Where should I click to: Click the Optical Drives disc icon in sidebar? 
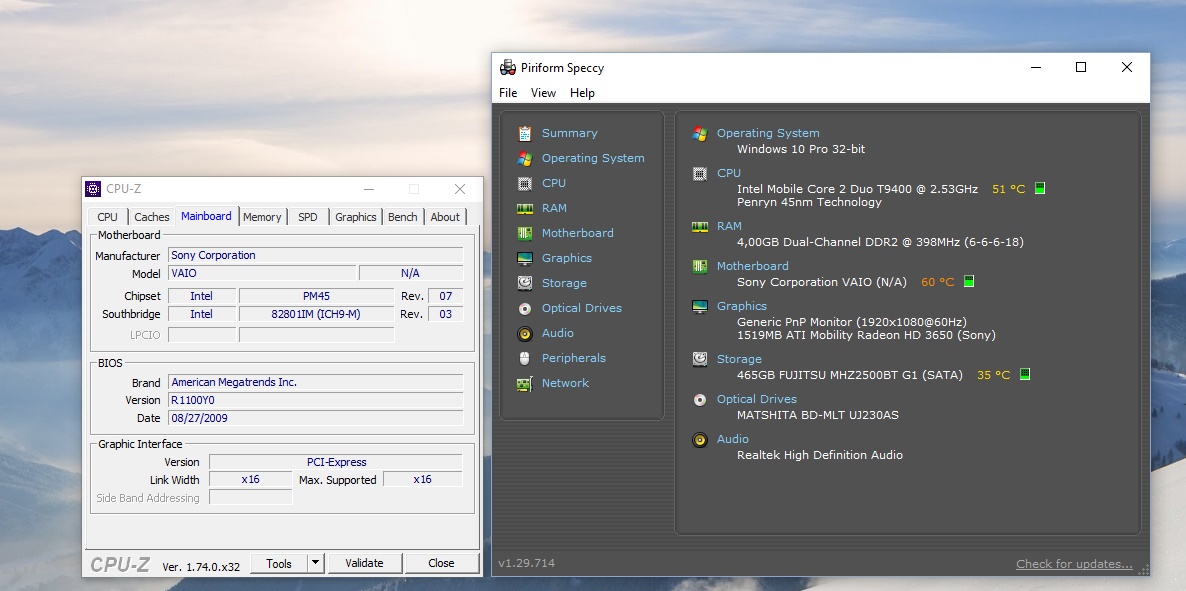pyautogui.click(x=525, y=308)
